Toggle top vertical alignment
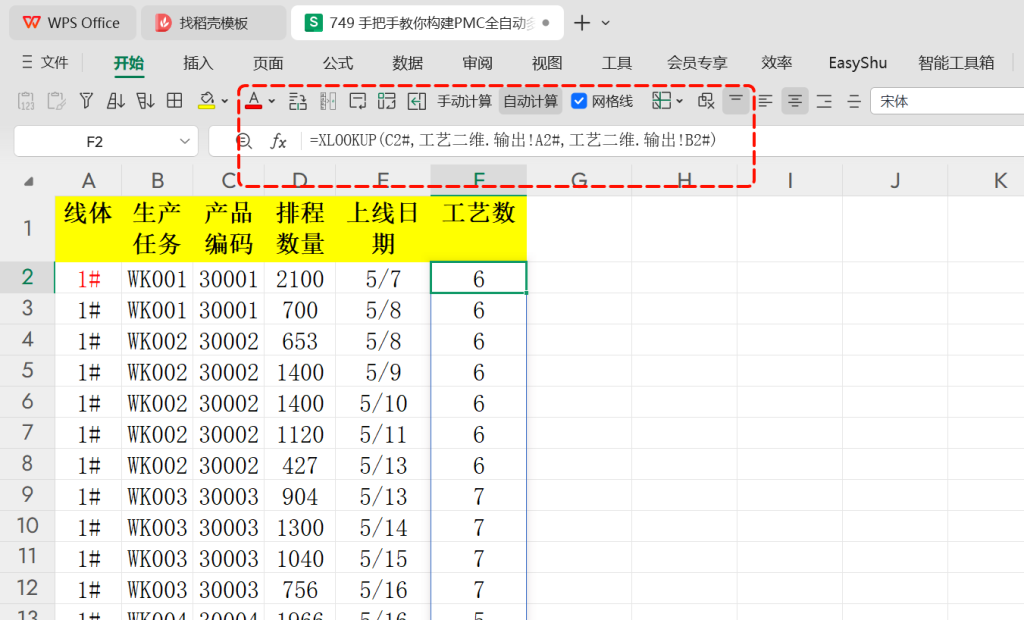The image size is (1024, 620). [x=736, y=101]
